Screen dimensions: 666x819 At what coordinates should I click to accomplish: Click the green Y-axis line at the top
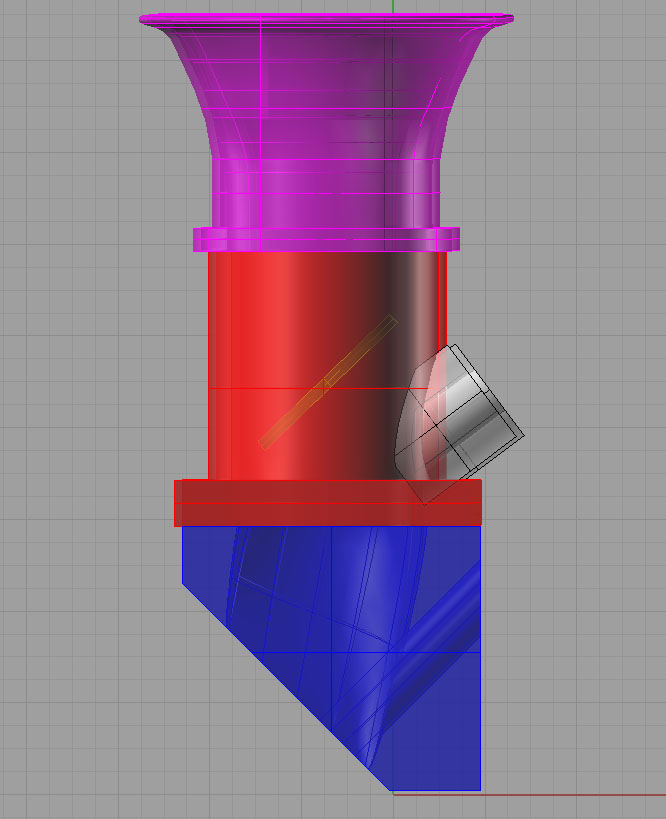[x=393, y=6]
